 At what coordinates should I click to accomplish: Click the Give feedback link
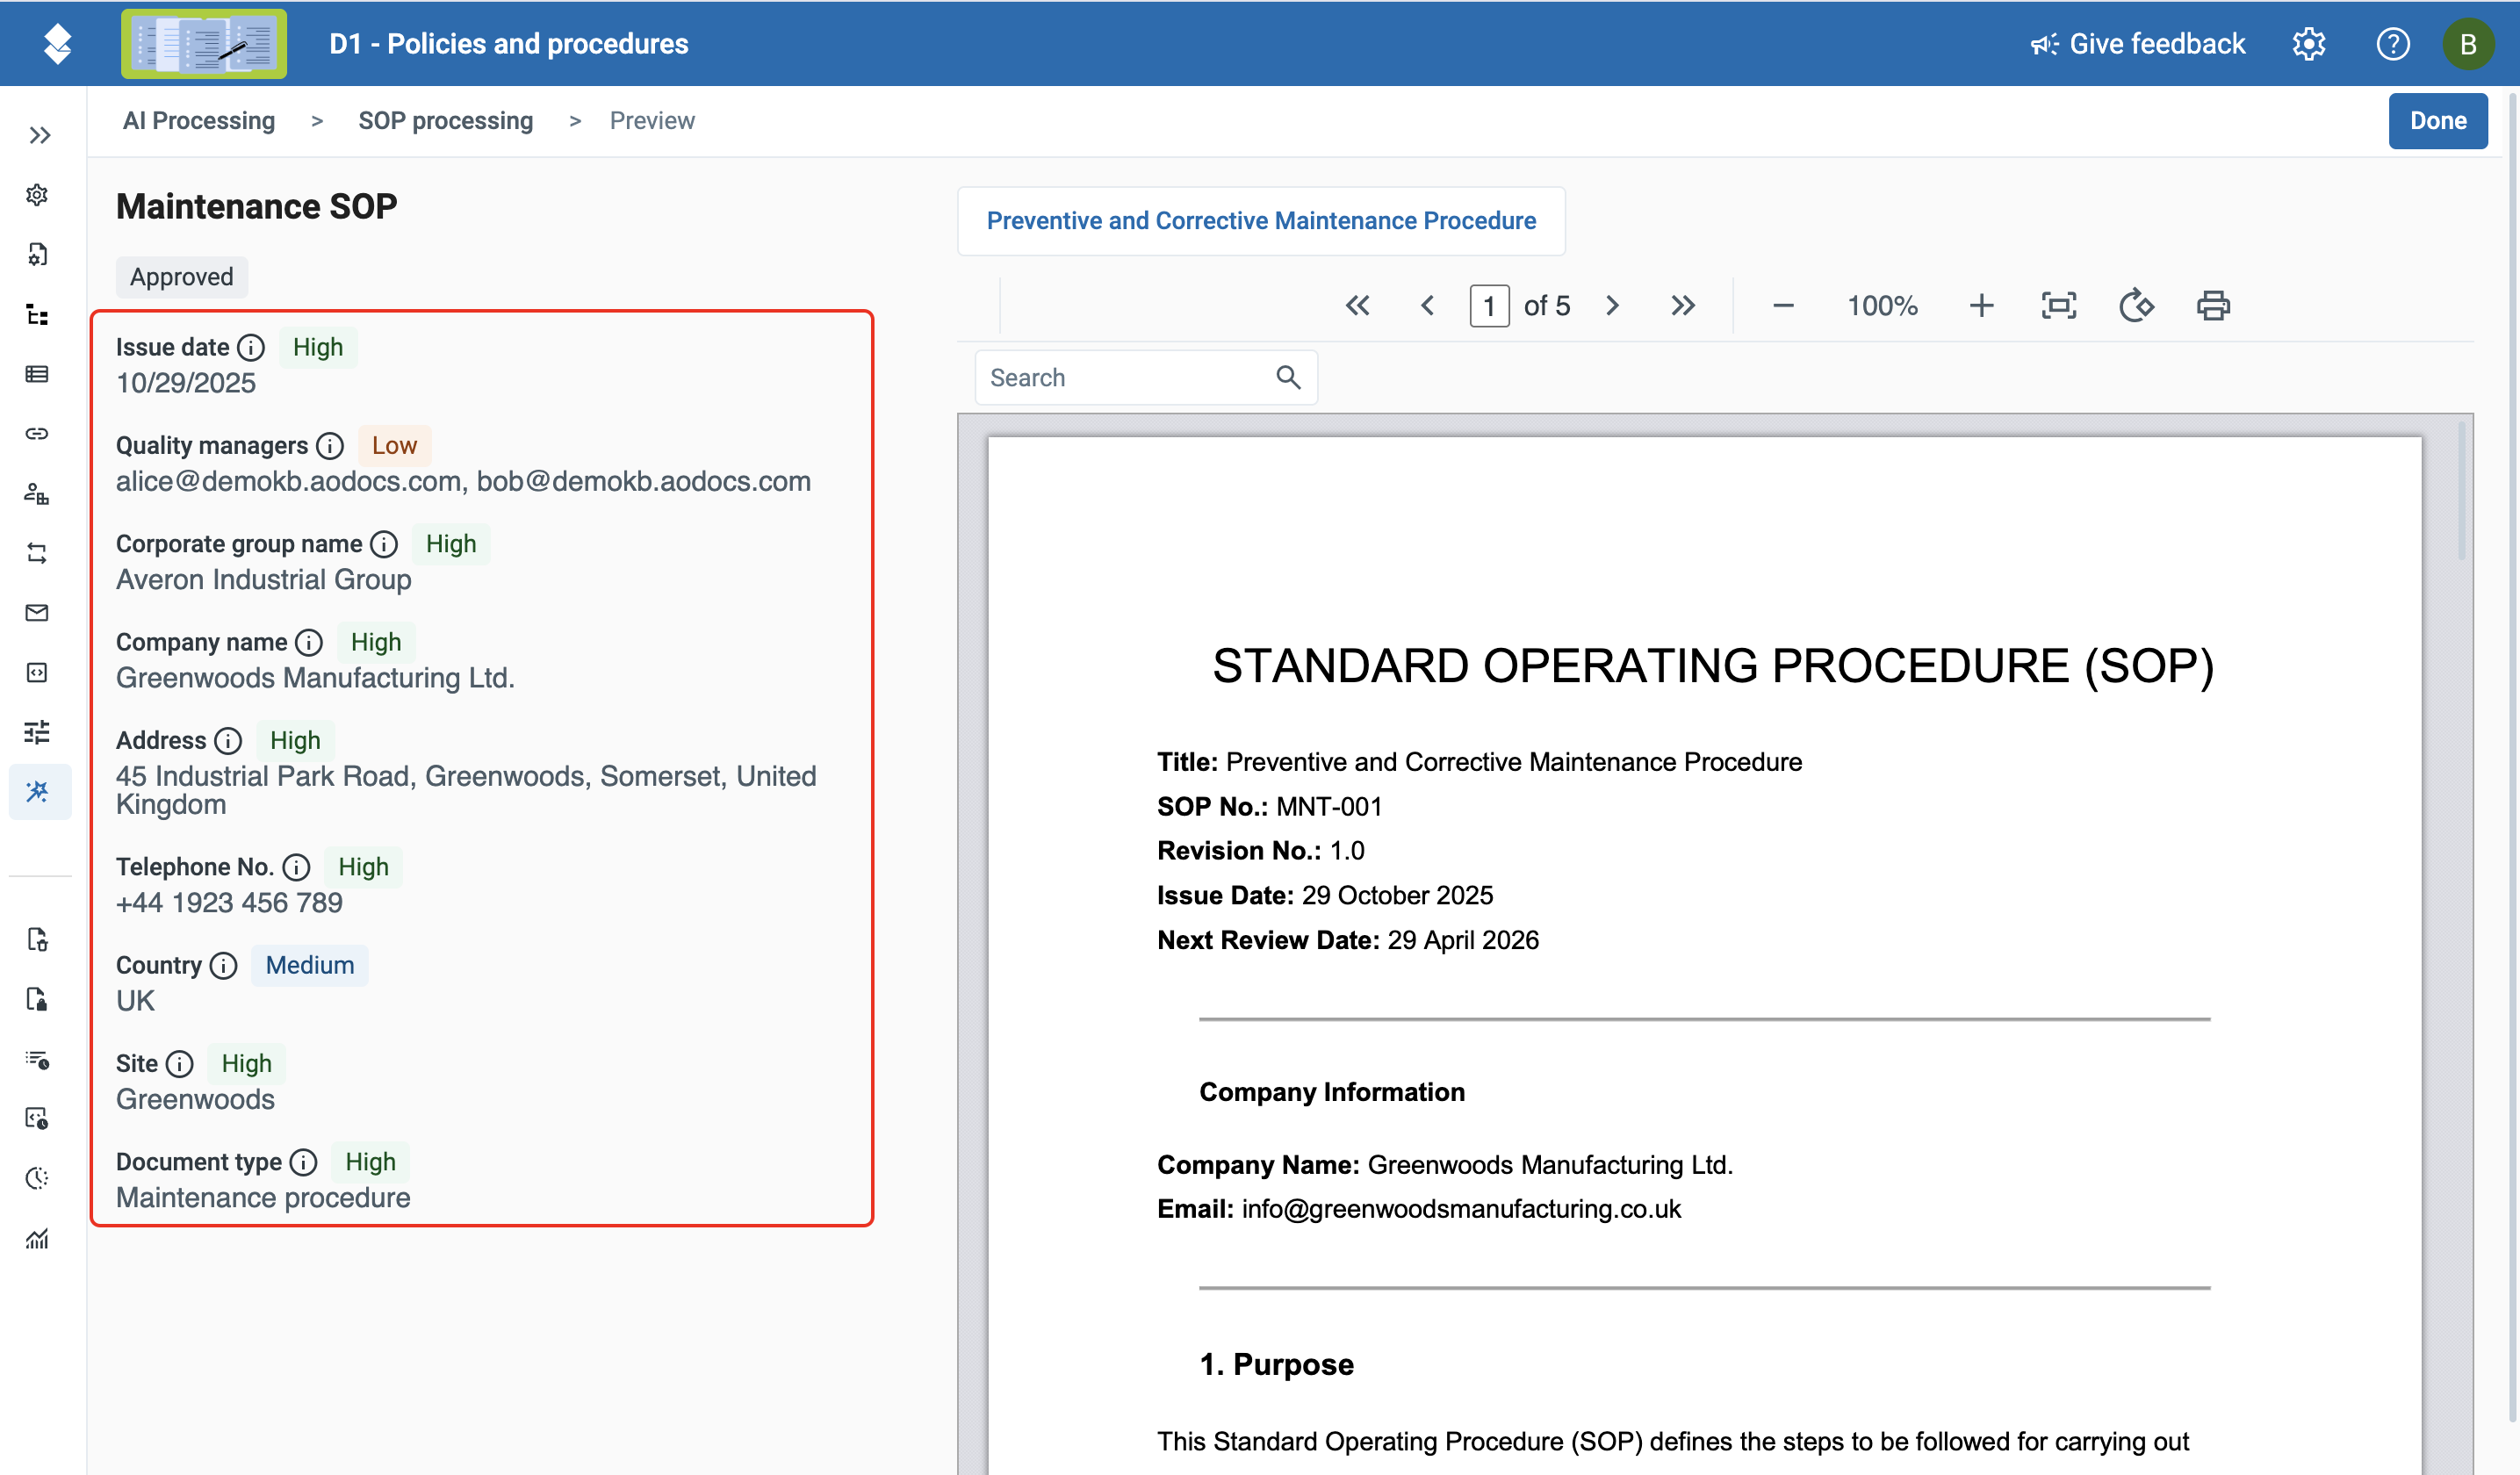point(2137,44)
